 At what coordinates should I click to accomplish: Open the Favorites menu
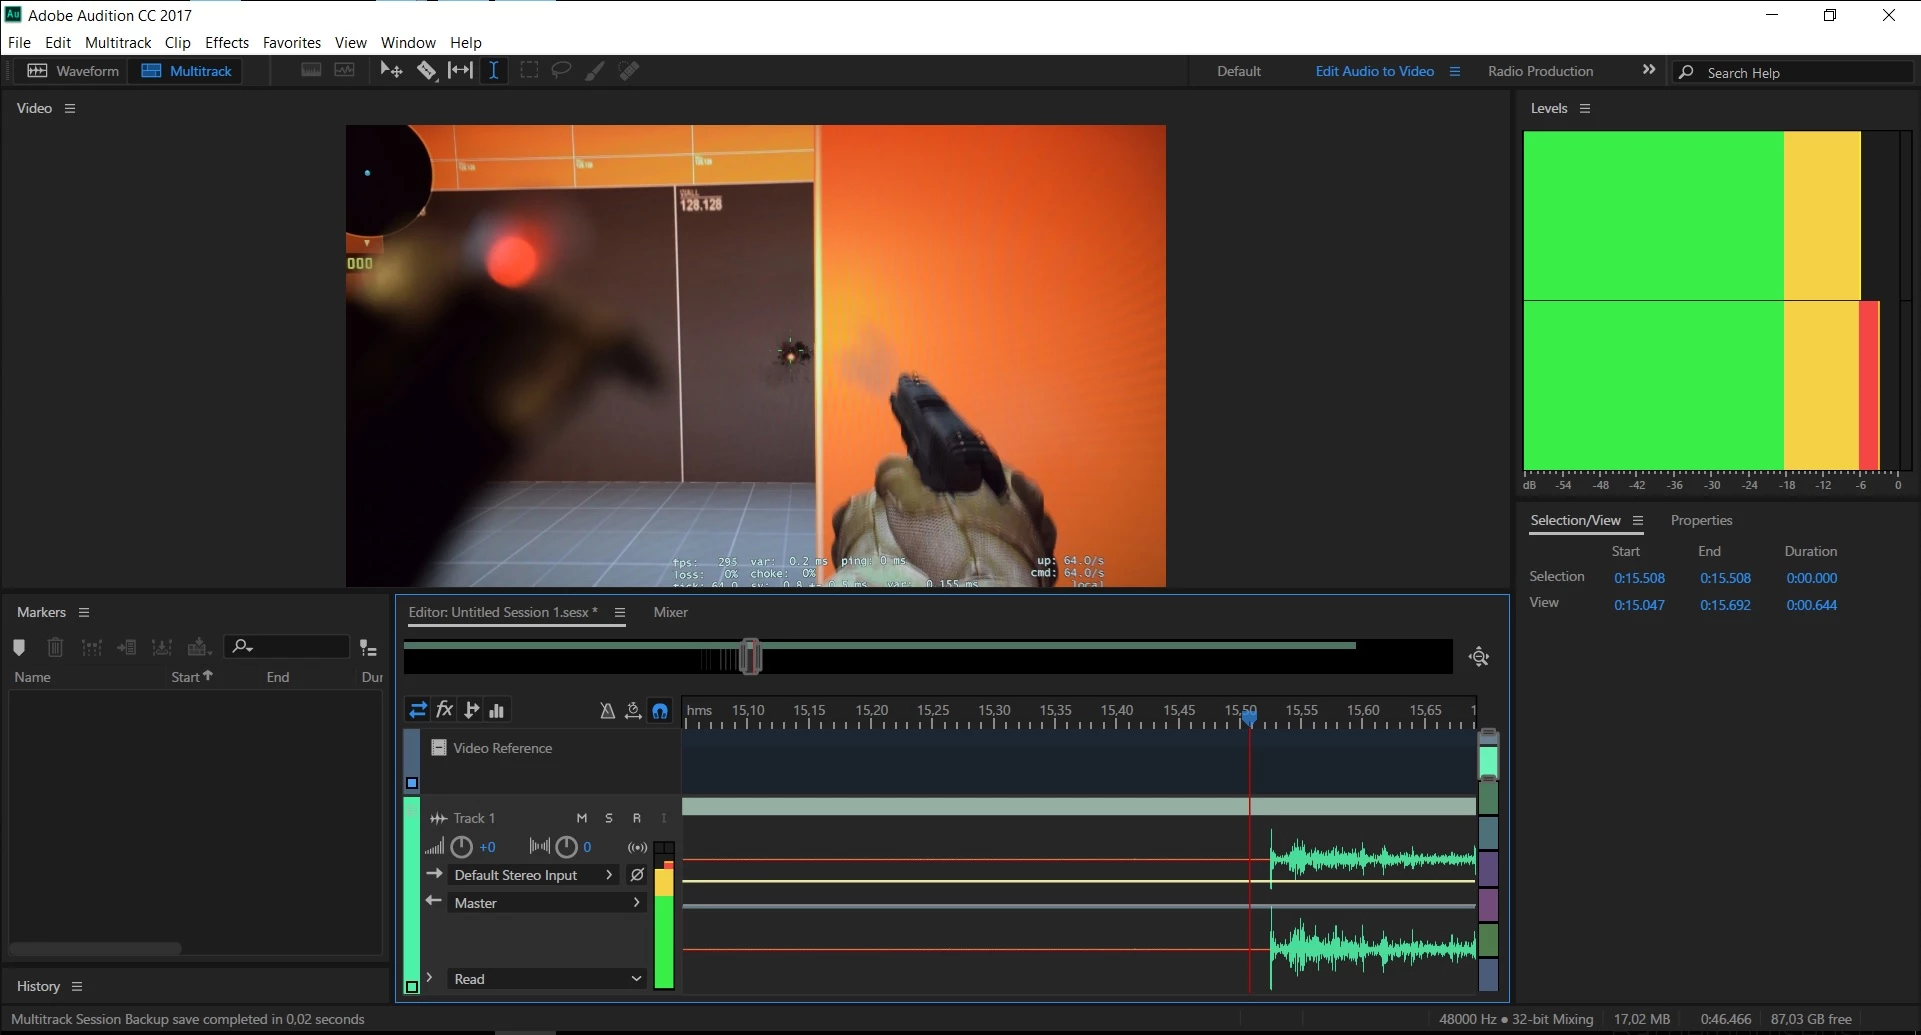292,42
